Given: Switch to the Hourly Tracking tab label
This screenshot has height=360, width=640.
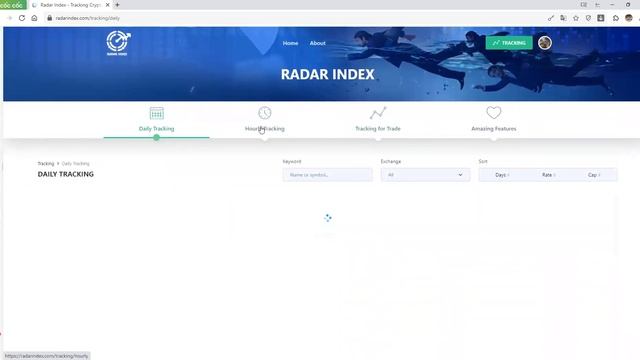Looking at the screenshot, I should pos(264,129).
